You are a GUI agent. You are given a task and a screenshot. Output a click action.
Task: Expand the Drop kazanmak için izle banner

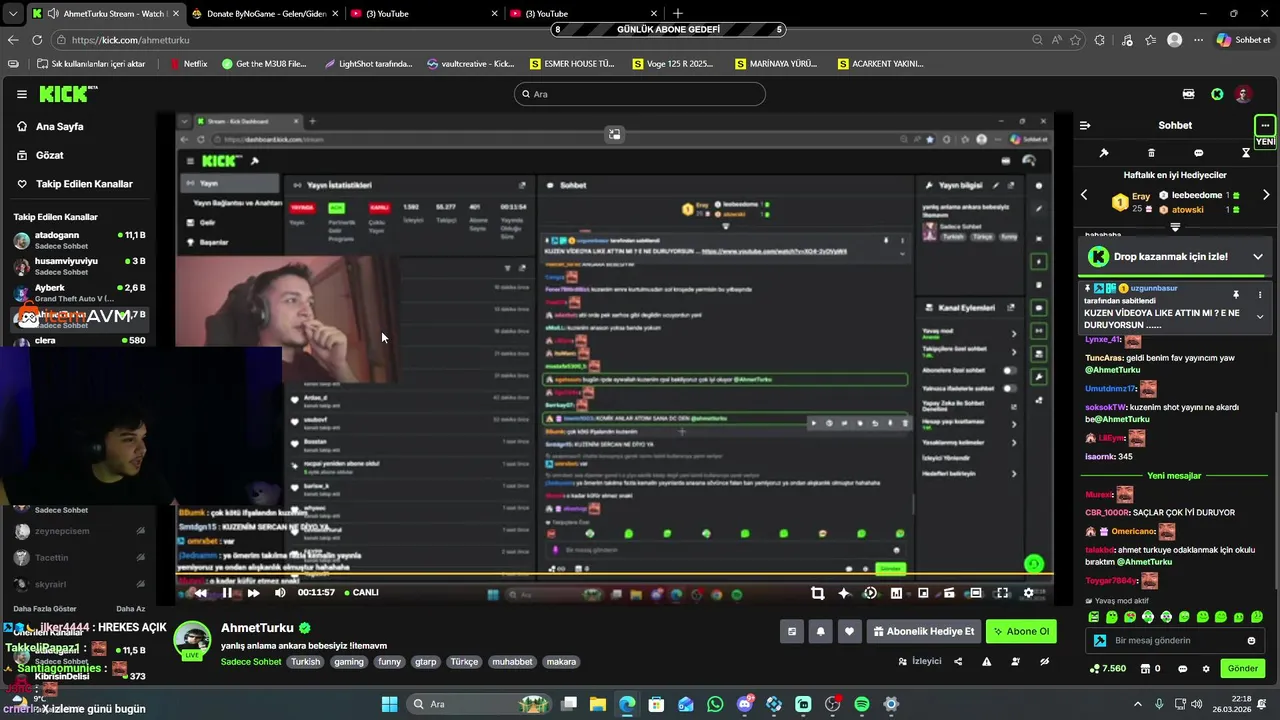[1258, 257]
